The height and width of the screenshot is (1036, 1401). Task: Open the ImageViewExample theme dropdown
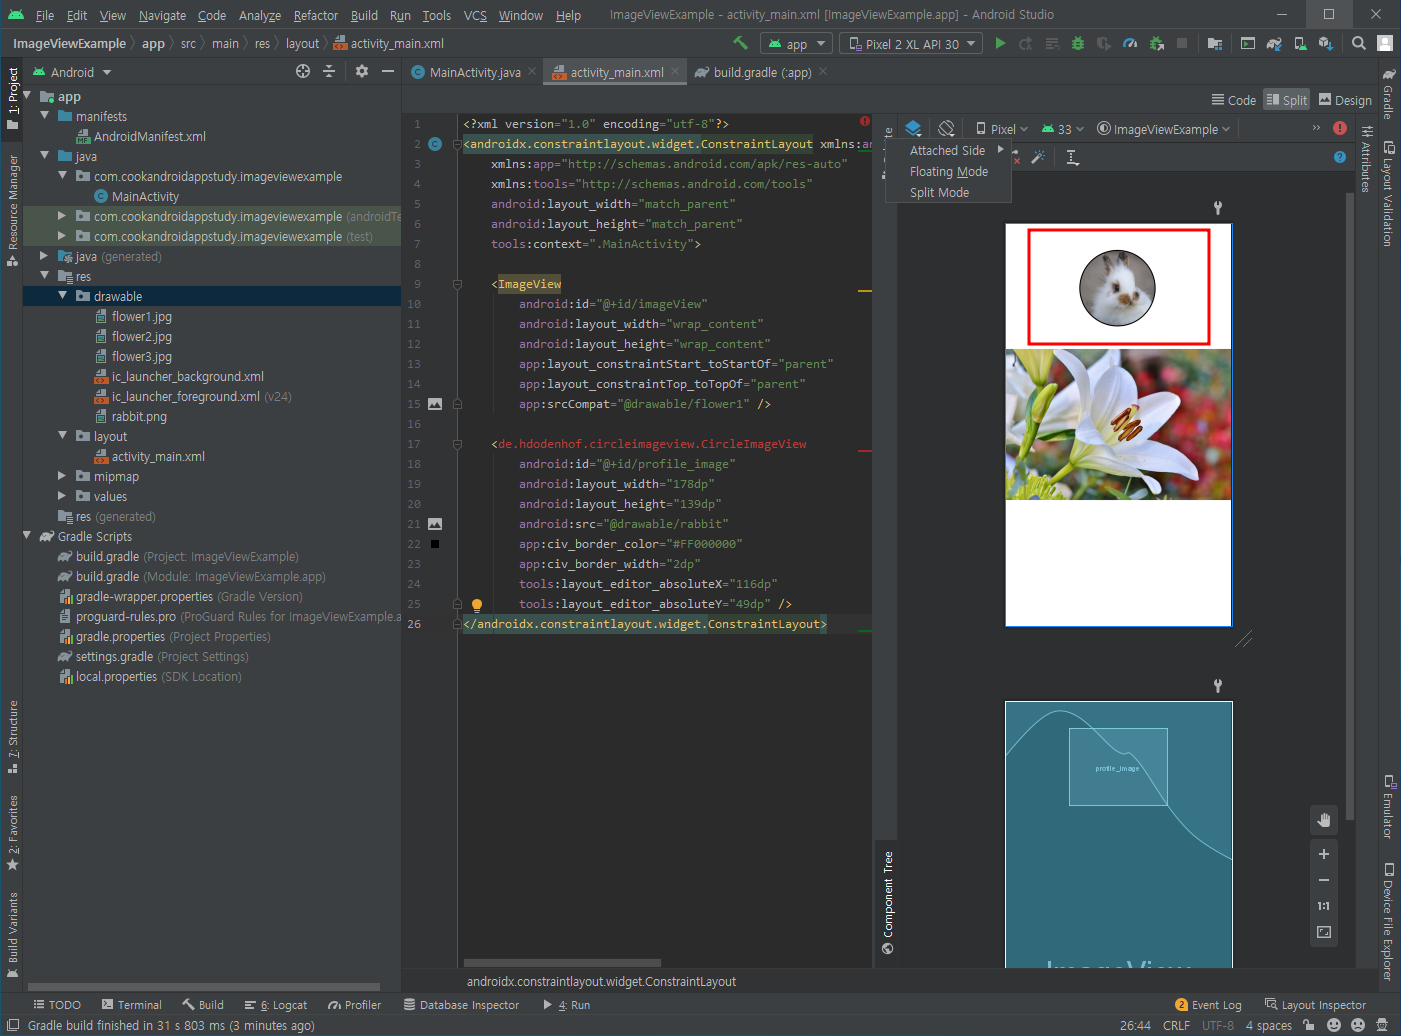tap(1163, 129)
